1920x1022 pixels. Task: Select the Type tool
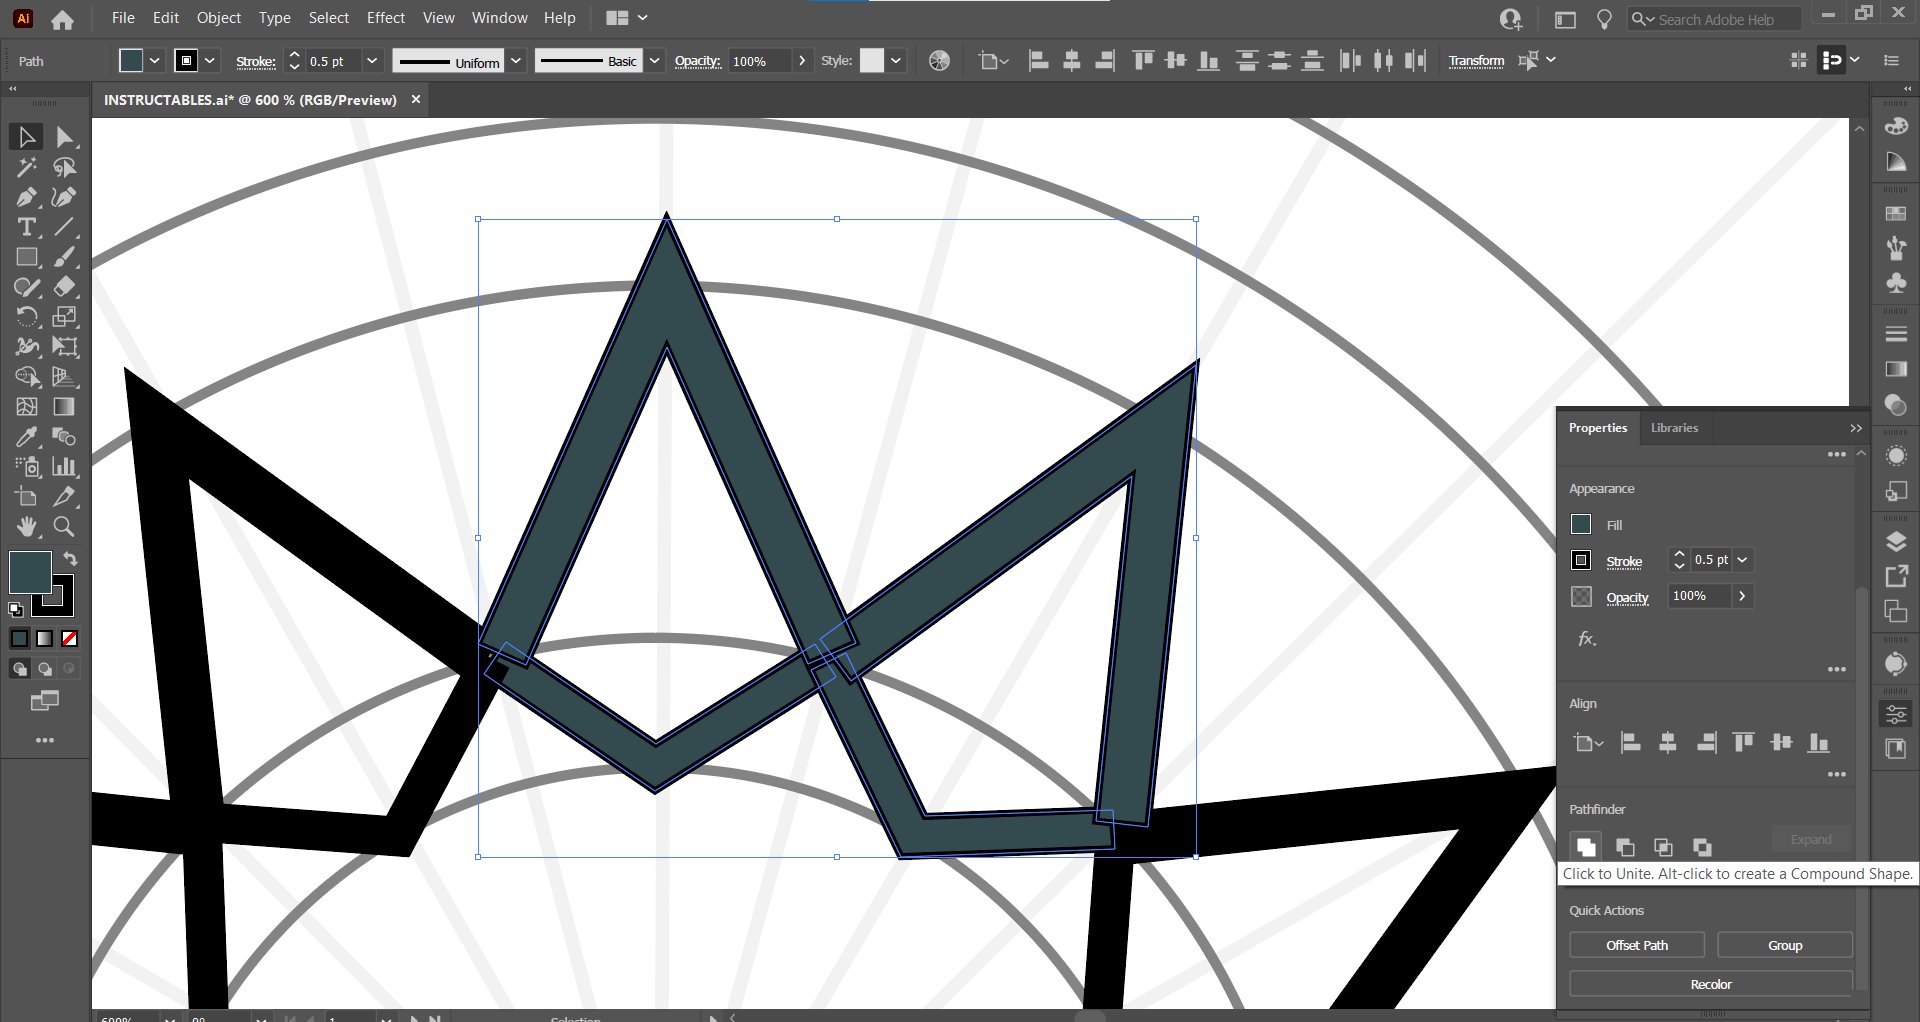click(x=27, y=227)
